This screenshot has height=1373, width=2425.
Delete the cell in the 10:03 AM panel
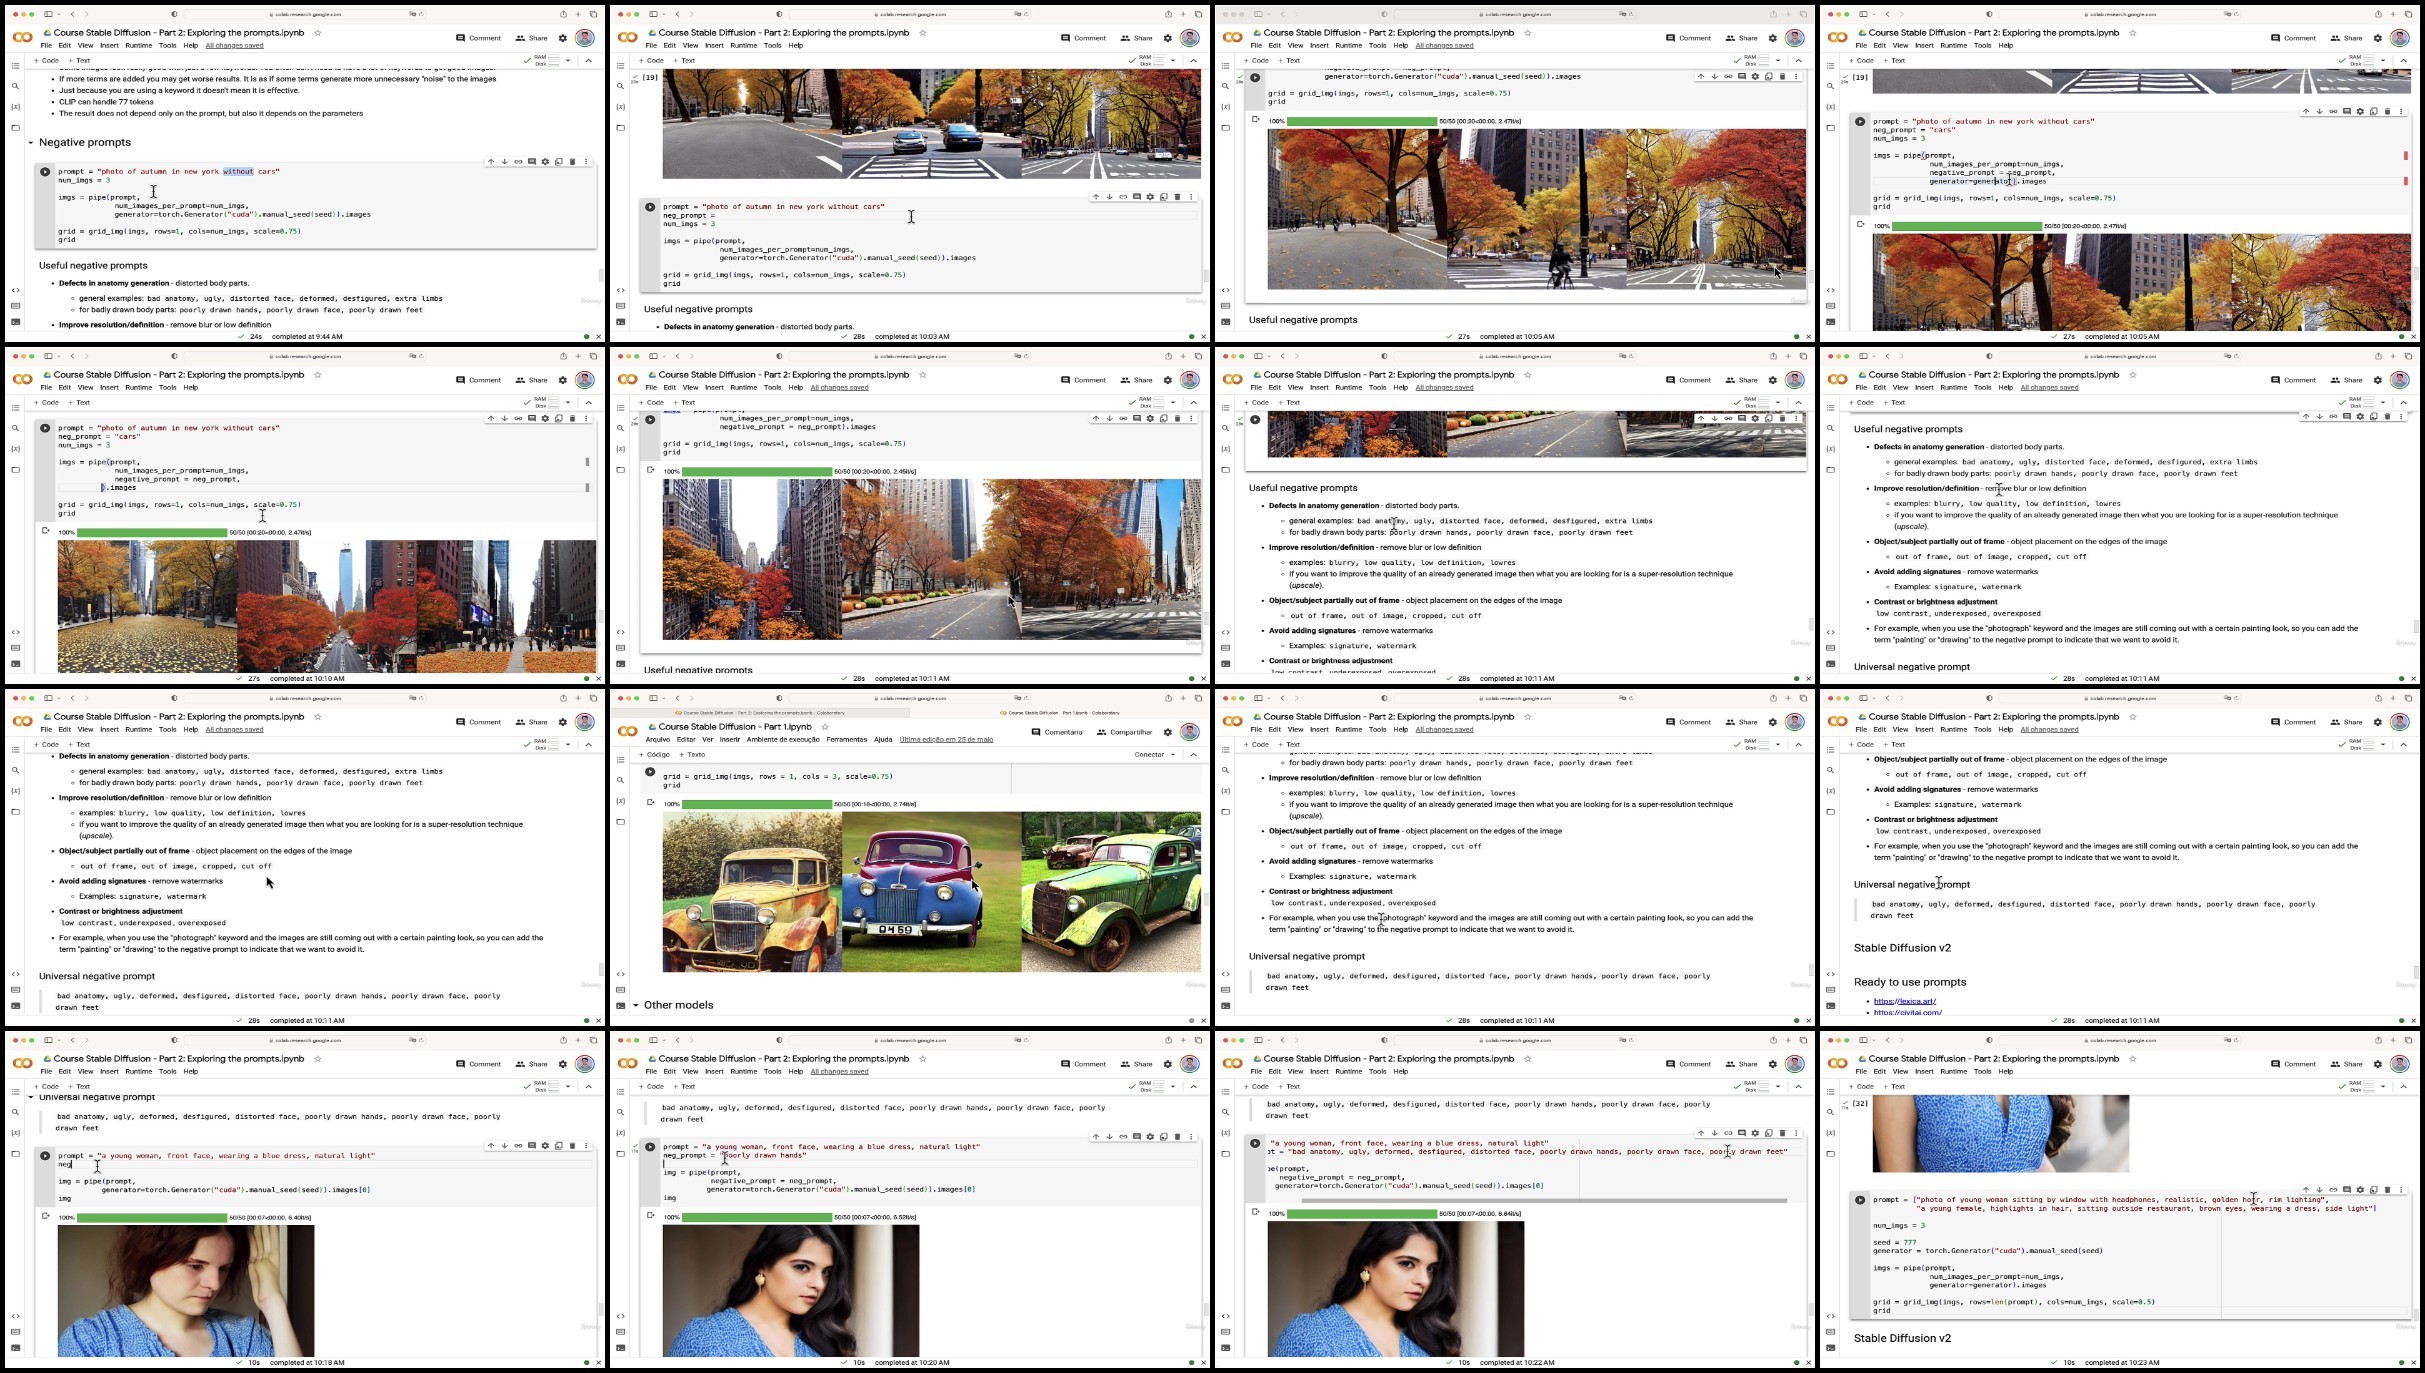(x=1177, y=197)
